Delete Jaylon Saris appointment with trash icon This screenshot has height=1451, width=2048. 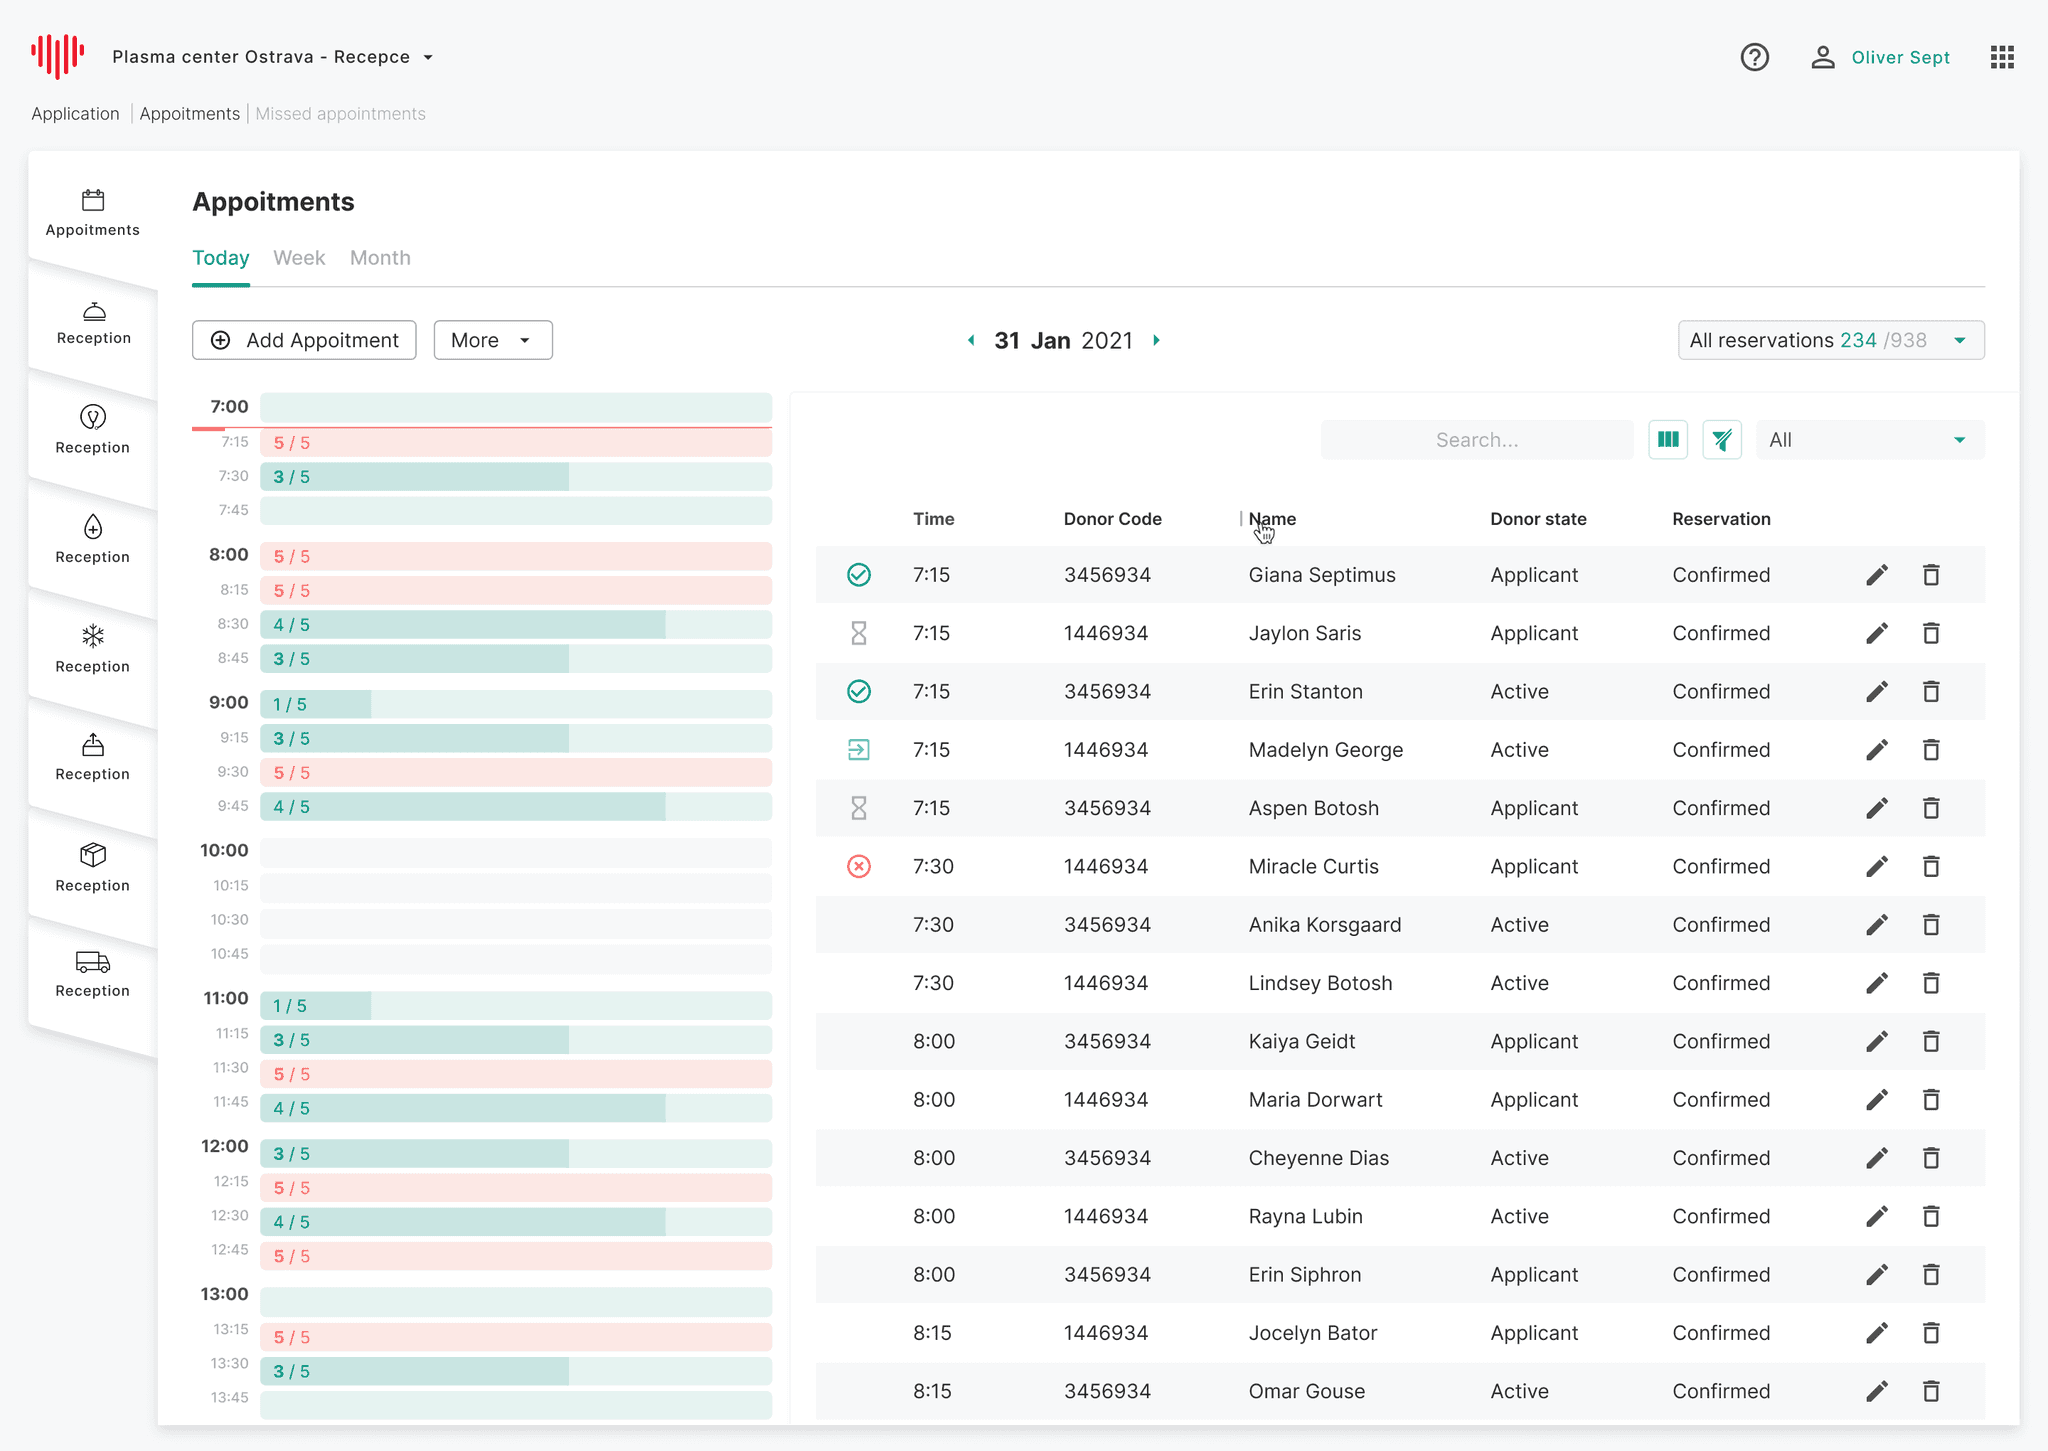pos(1930,633)
